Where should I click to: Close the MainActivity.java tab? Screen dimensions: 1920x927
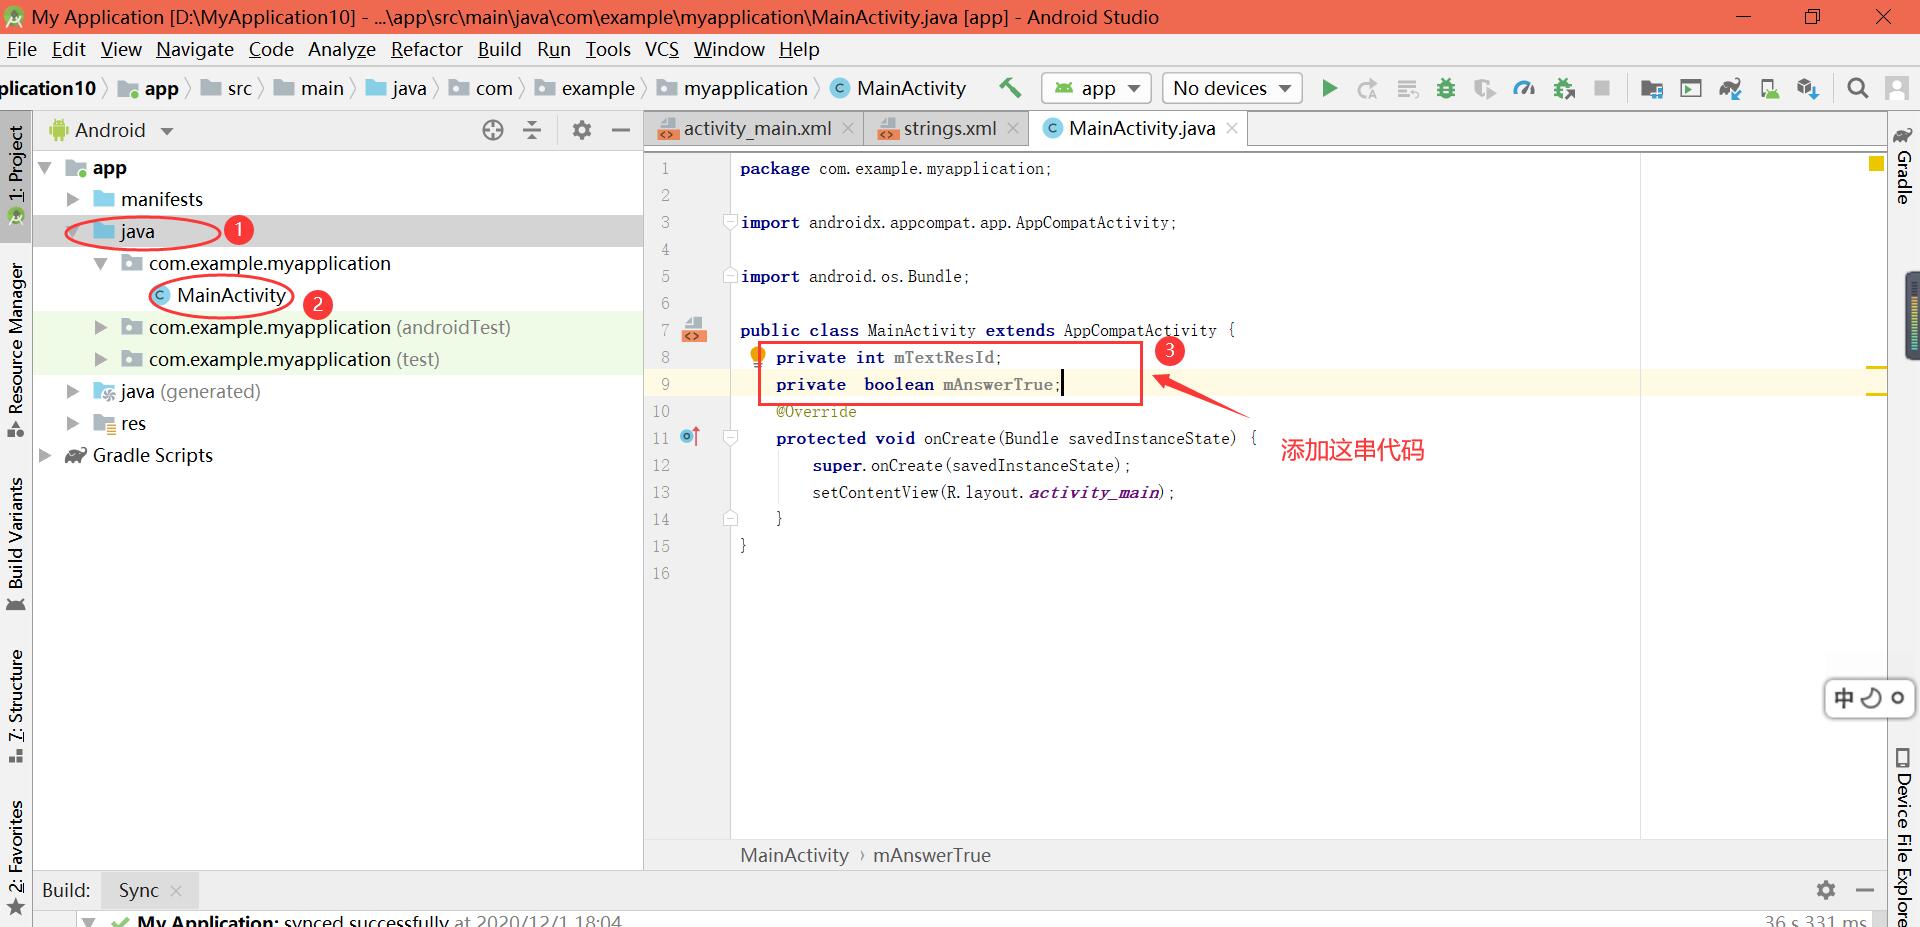coord(1232,128)
